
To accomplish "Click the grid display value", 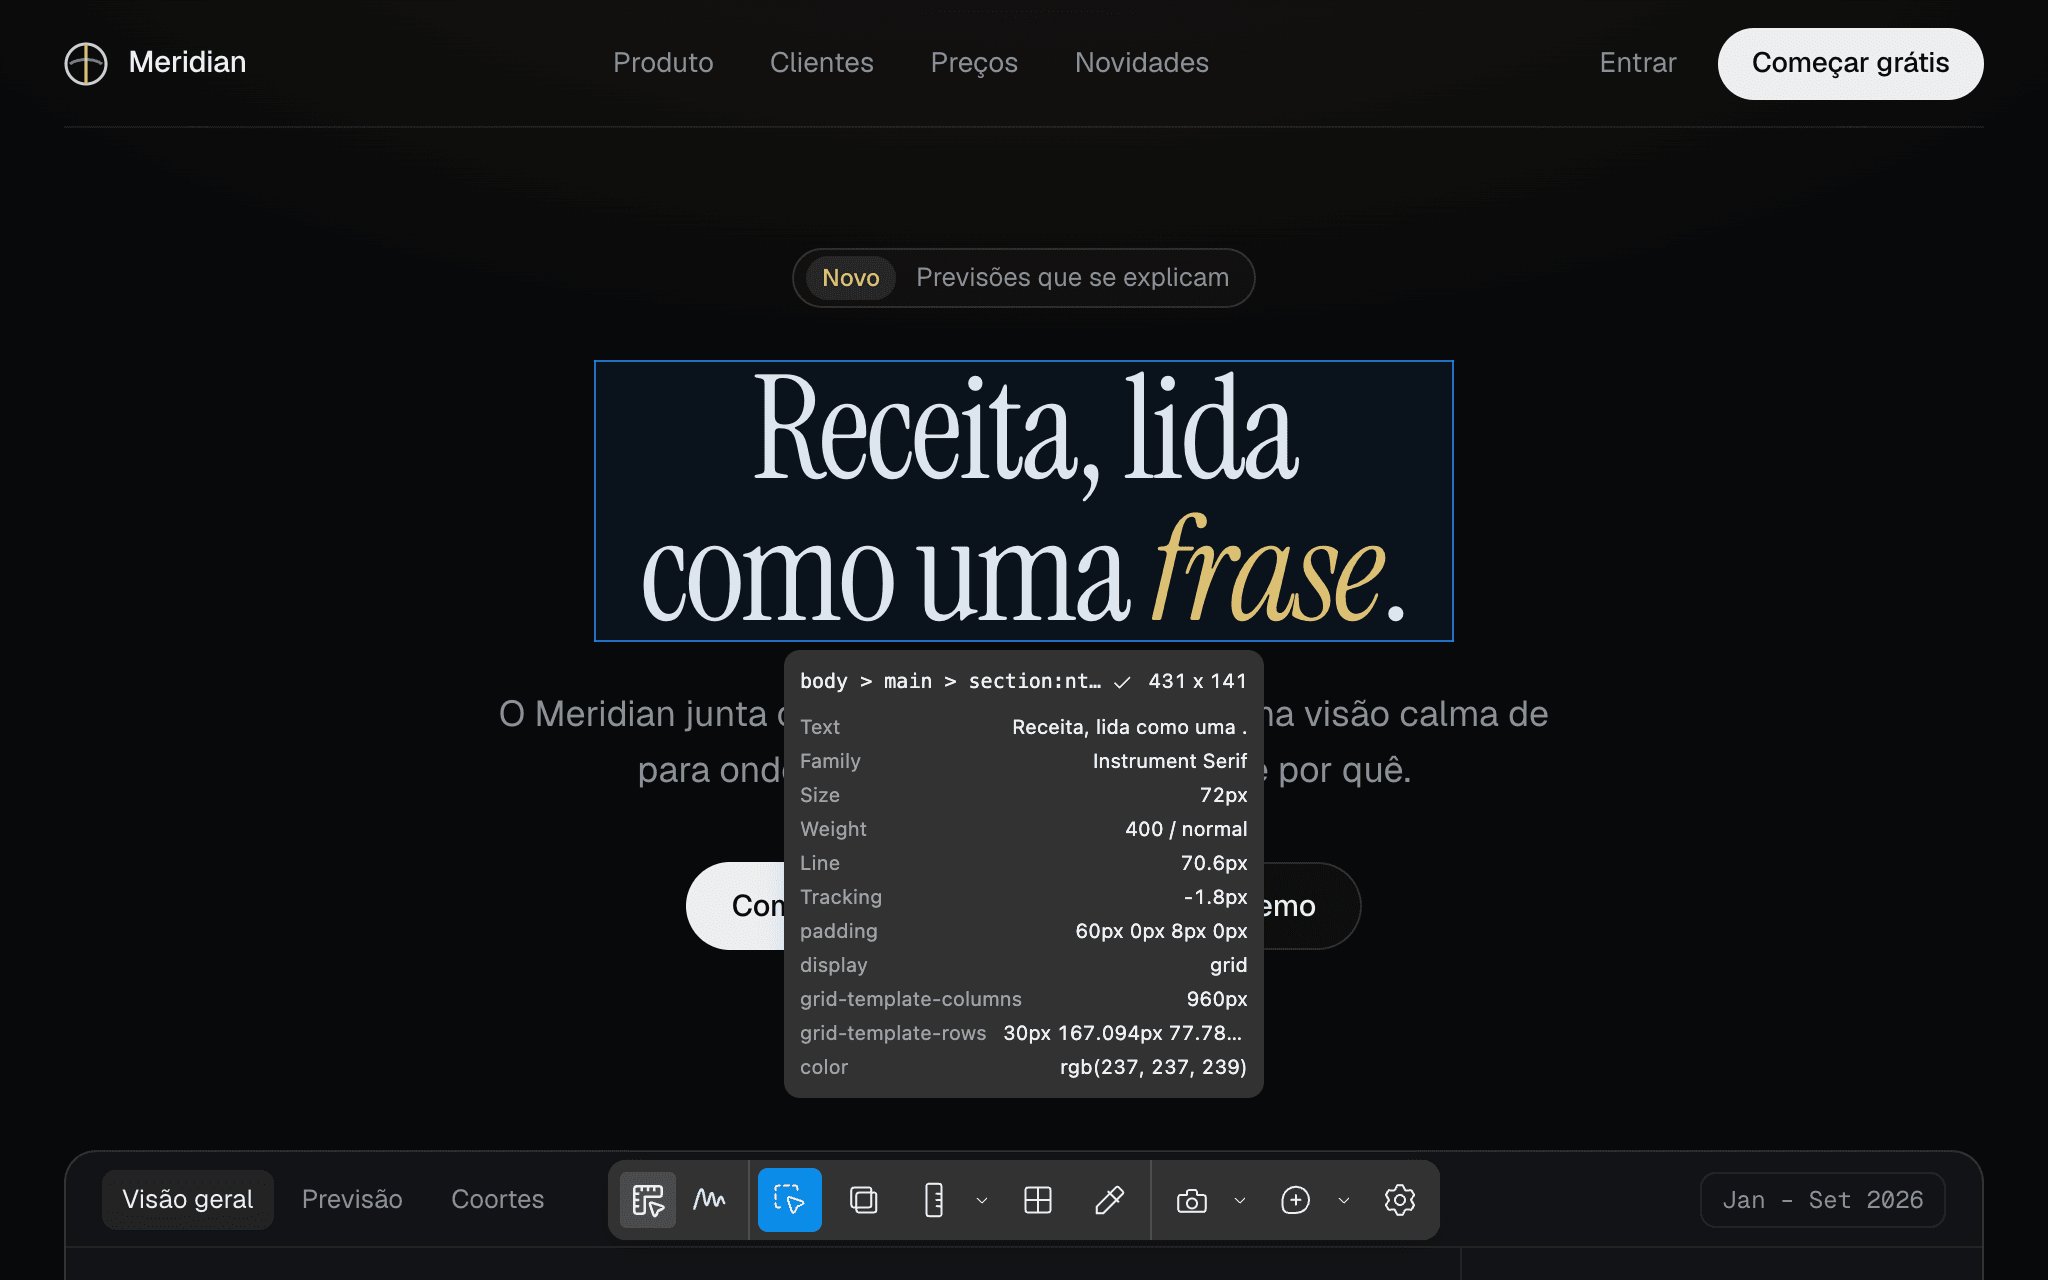I will [1229, 965].
